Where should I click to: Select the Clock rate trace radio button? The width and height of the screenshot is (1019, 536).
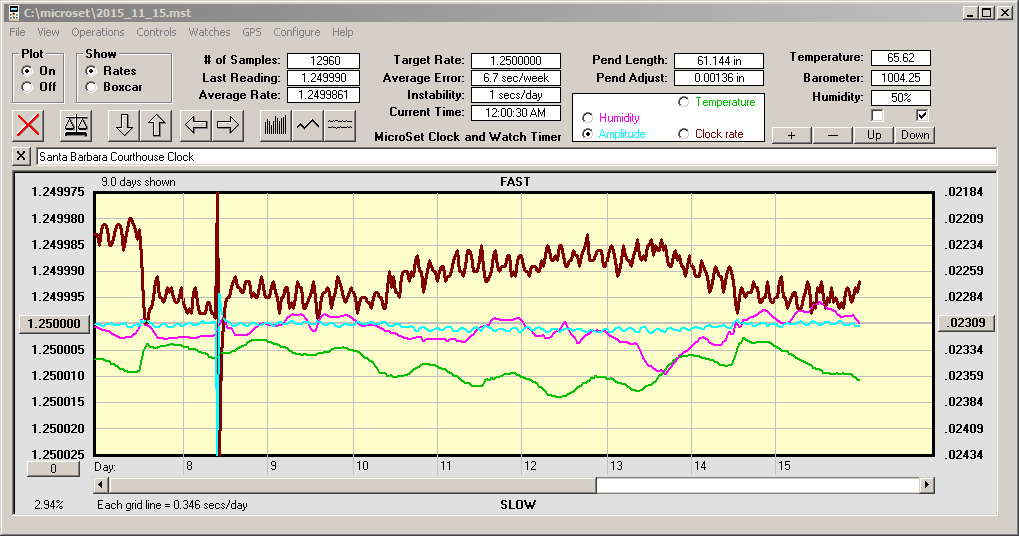coord(684,134)
